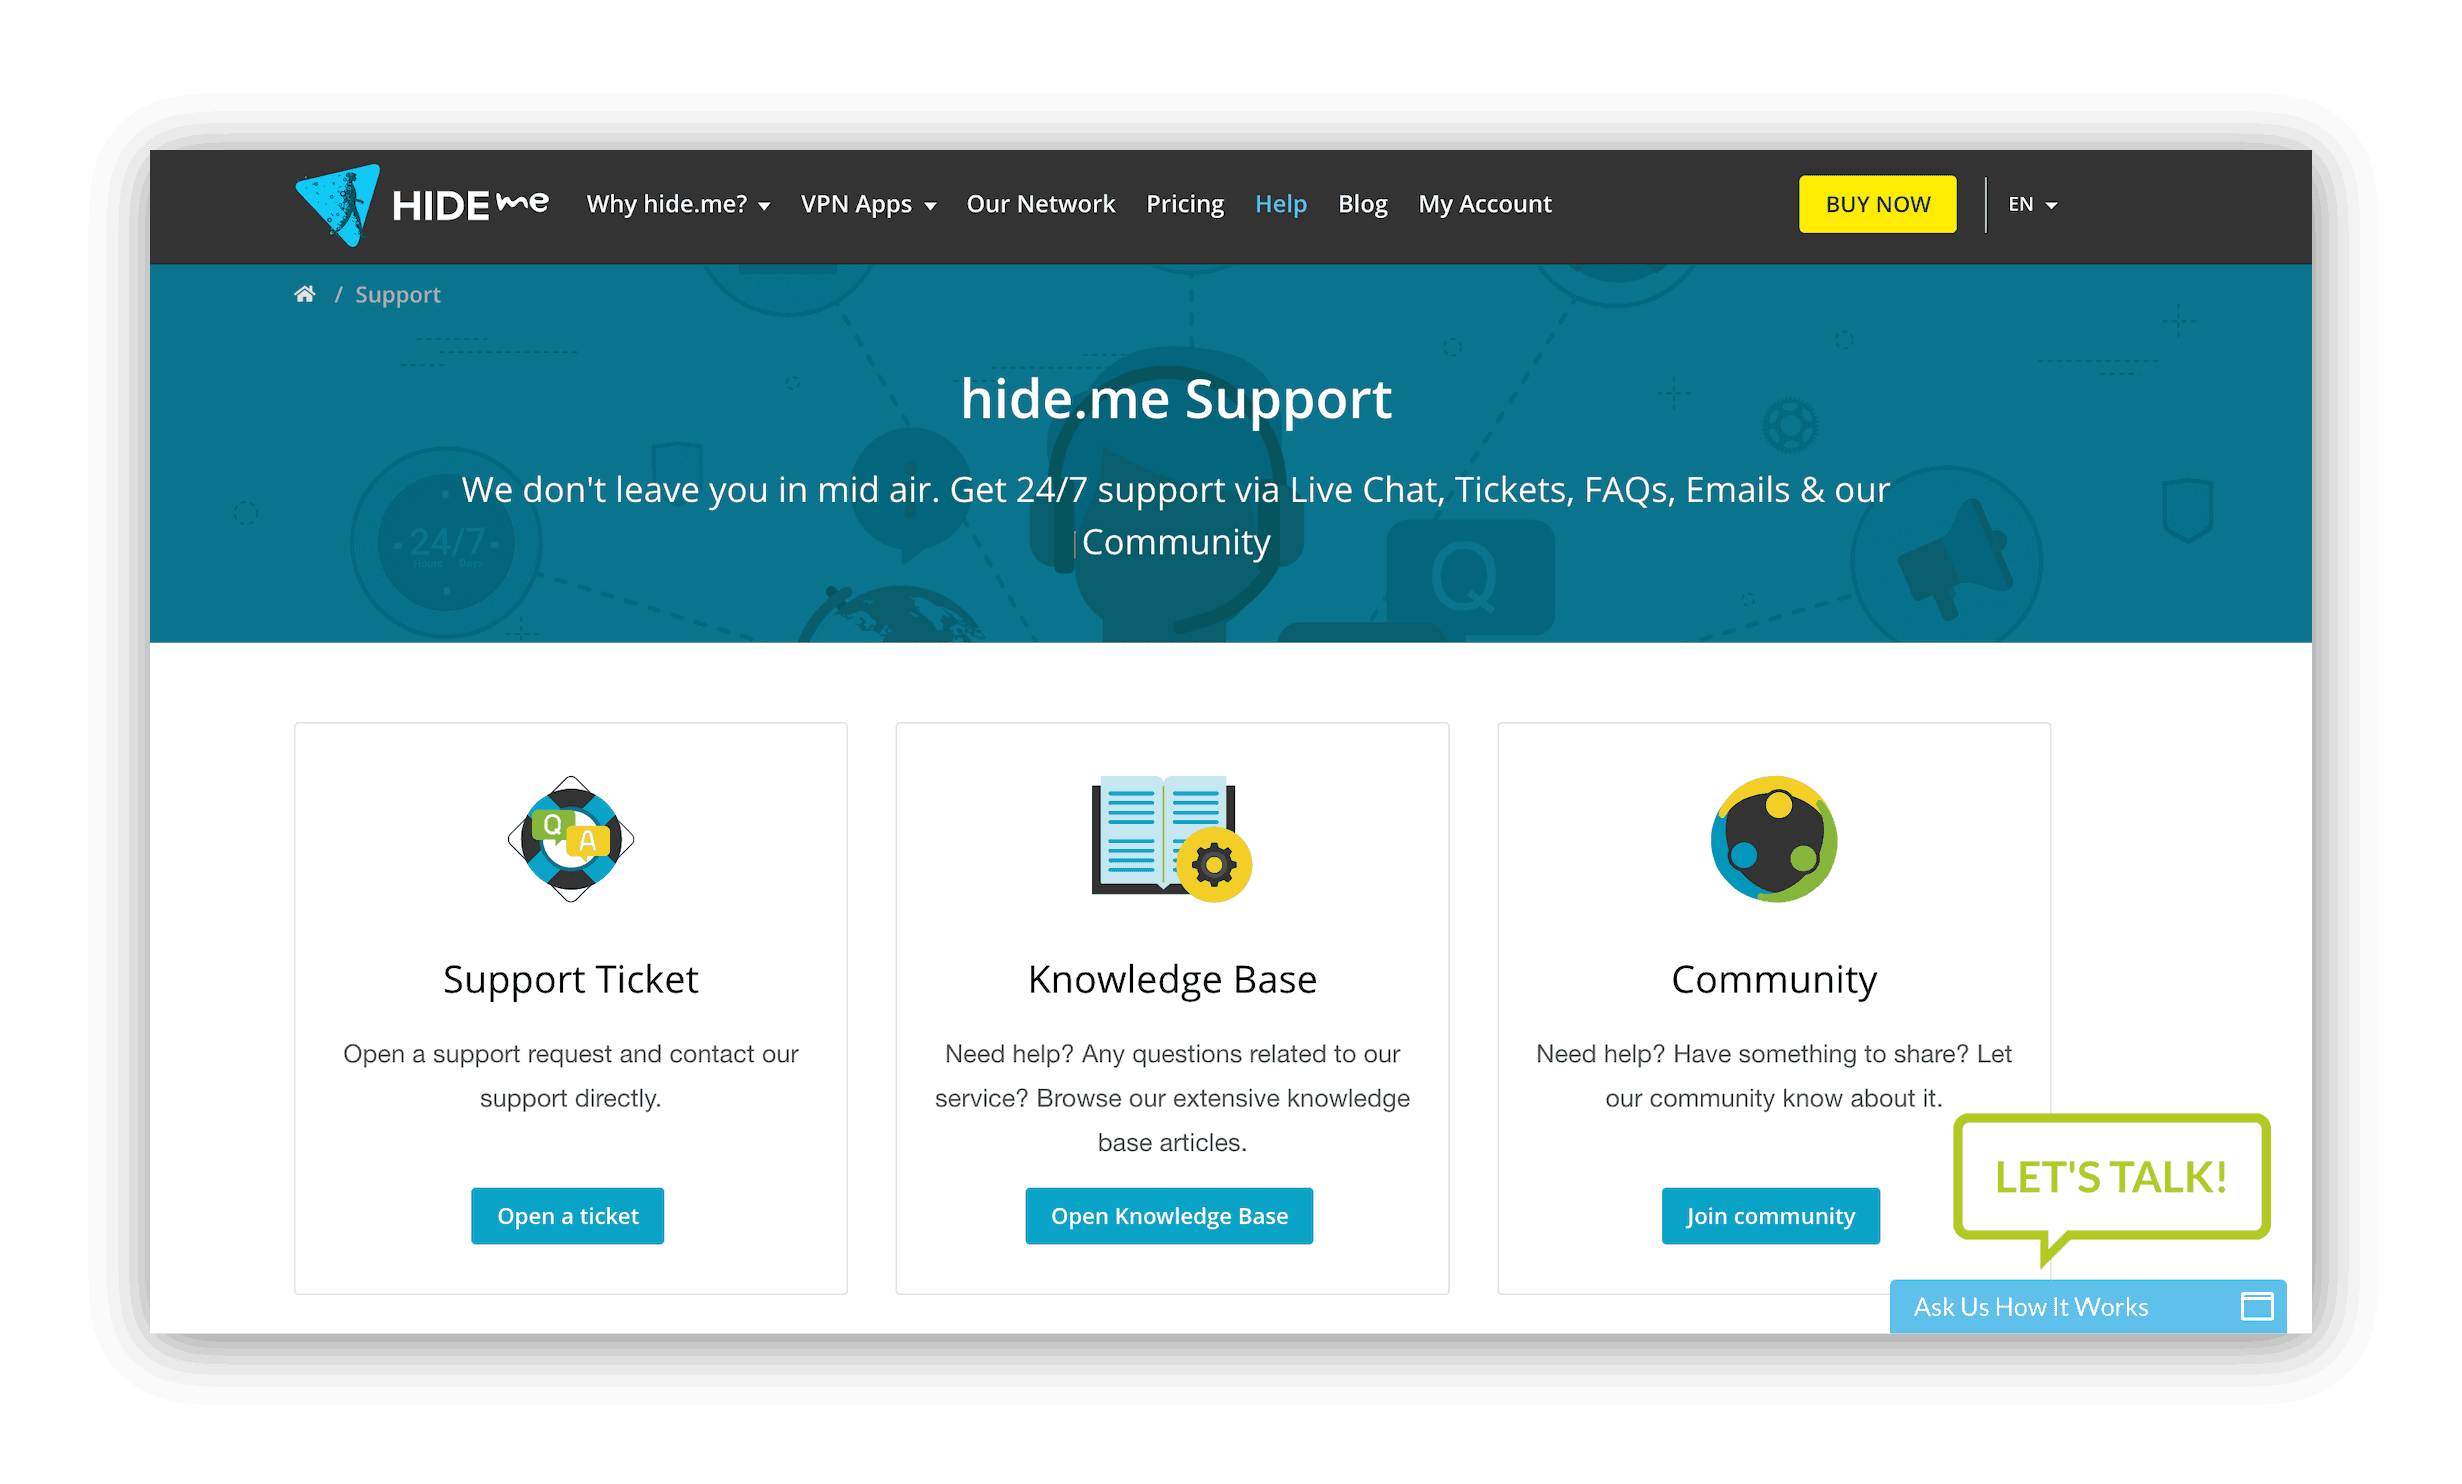The width and height of the screenshot is (2462, 1484).
Task: Click Open a ticket button
Action: tap(568, 1216)
